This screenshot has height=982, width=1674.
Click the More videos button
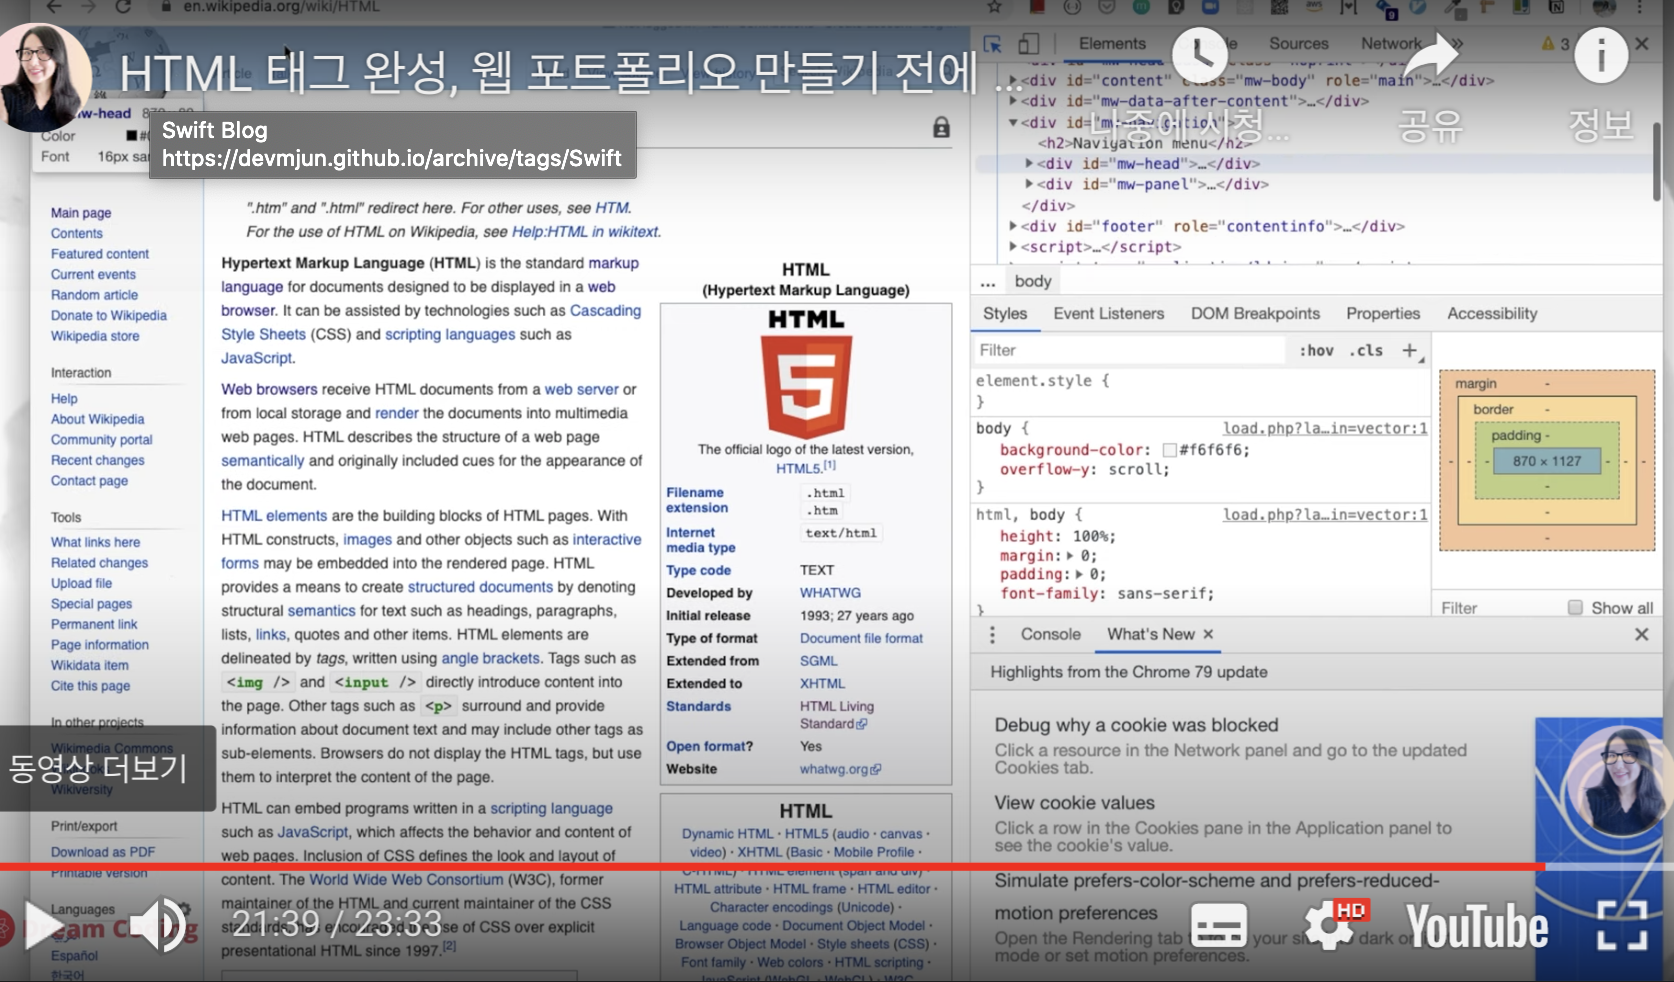[107, 768]
